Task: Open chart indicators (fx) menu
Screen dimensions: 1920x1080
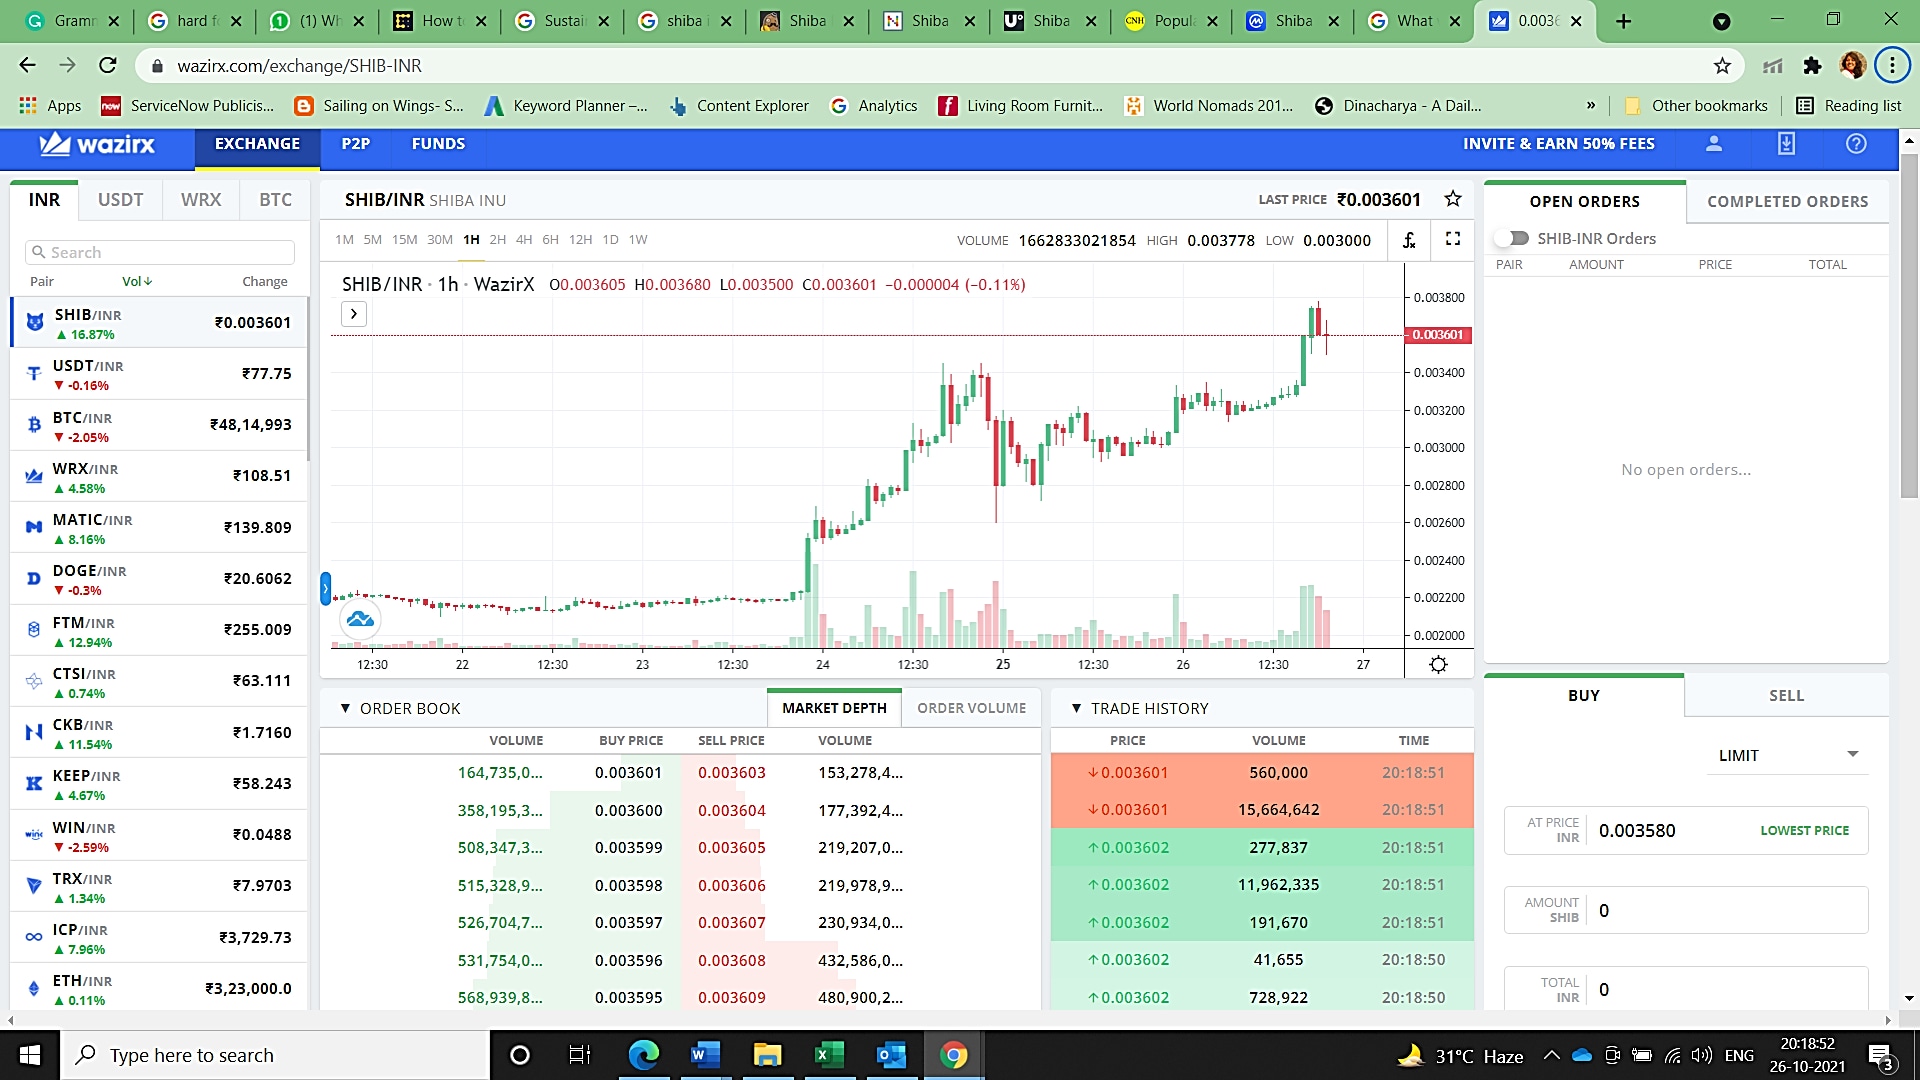Action: tap(1409, 240)
